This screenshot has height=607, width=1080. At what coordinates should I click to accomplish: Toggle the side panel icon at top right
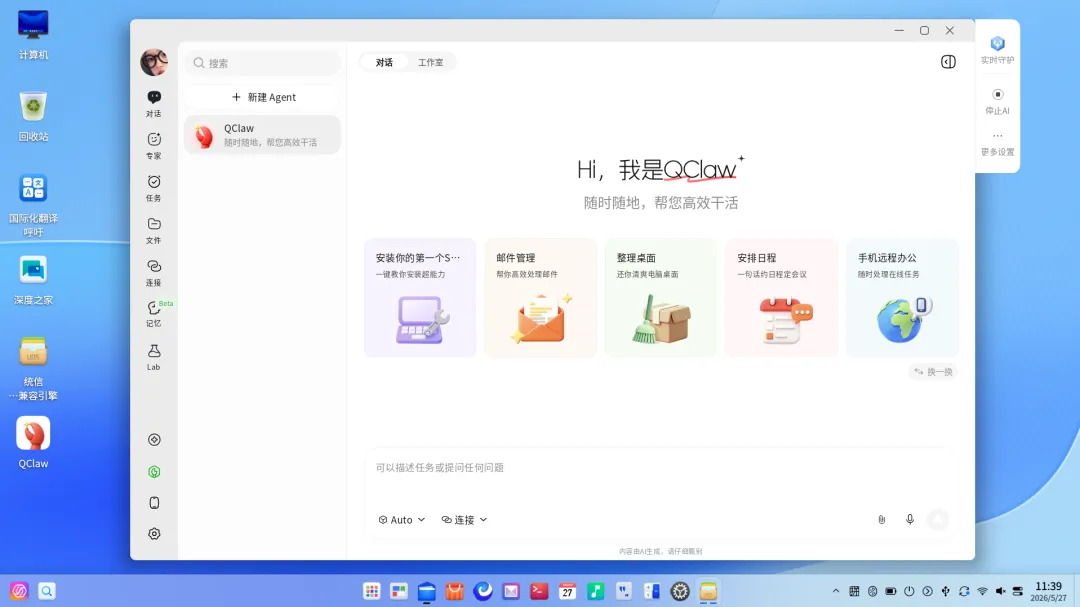click(948, 62)
